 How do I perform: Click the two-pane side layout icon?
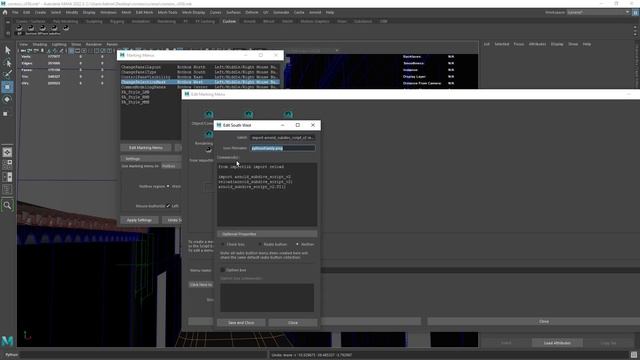(7, 177)
